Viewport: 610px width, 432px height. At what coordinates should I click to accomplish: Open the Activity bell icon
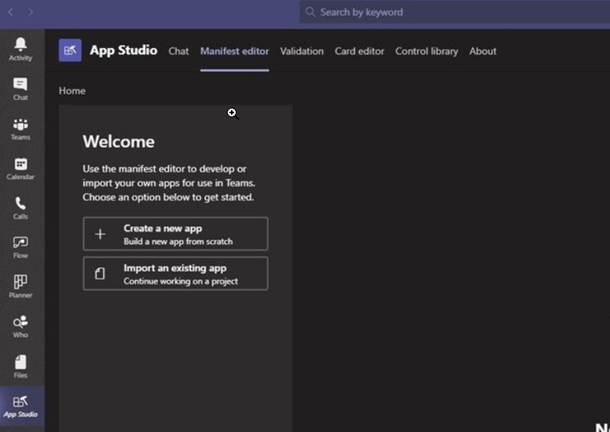point(21,49)
